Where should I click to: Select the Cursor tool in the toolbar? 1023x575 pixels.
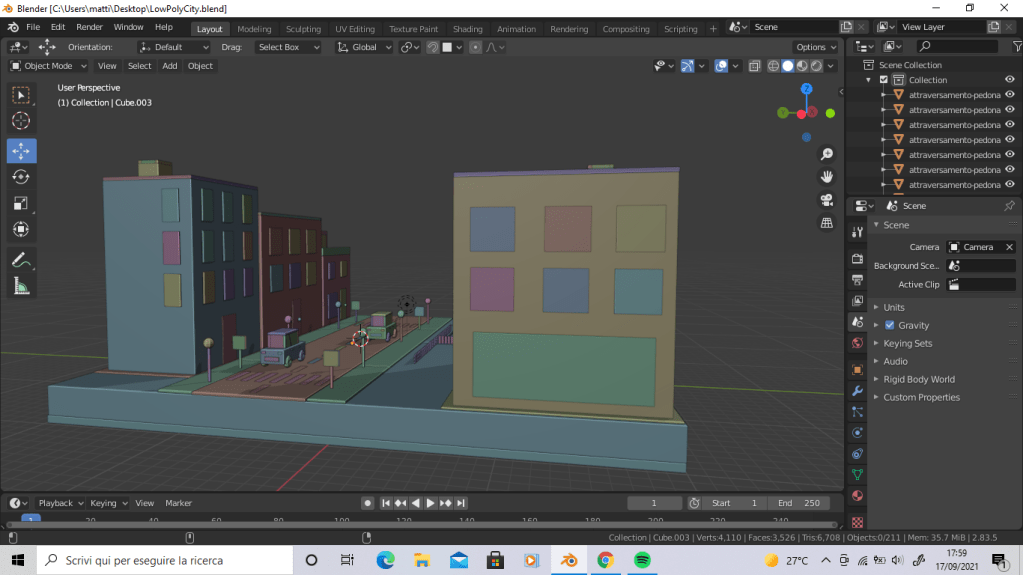click(21, 120)
